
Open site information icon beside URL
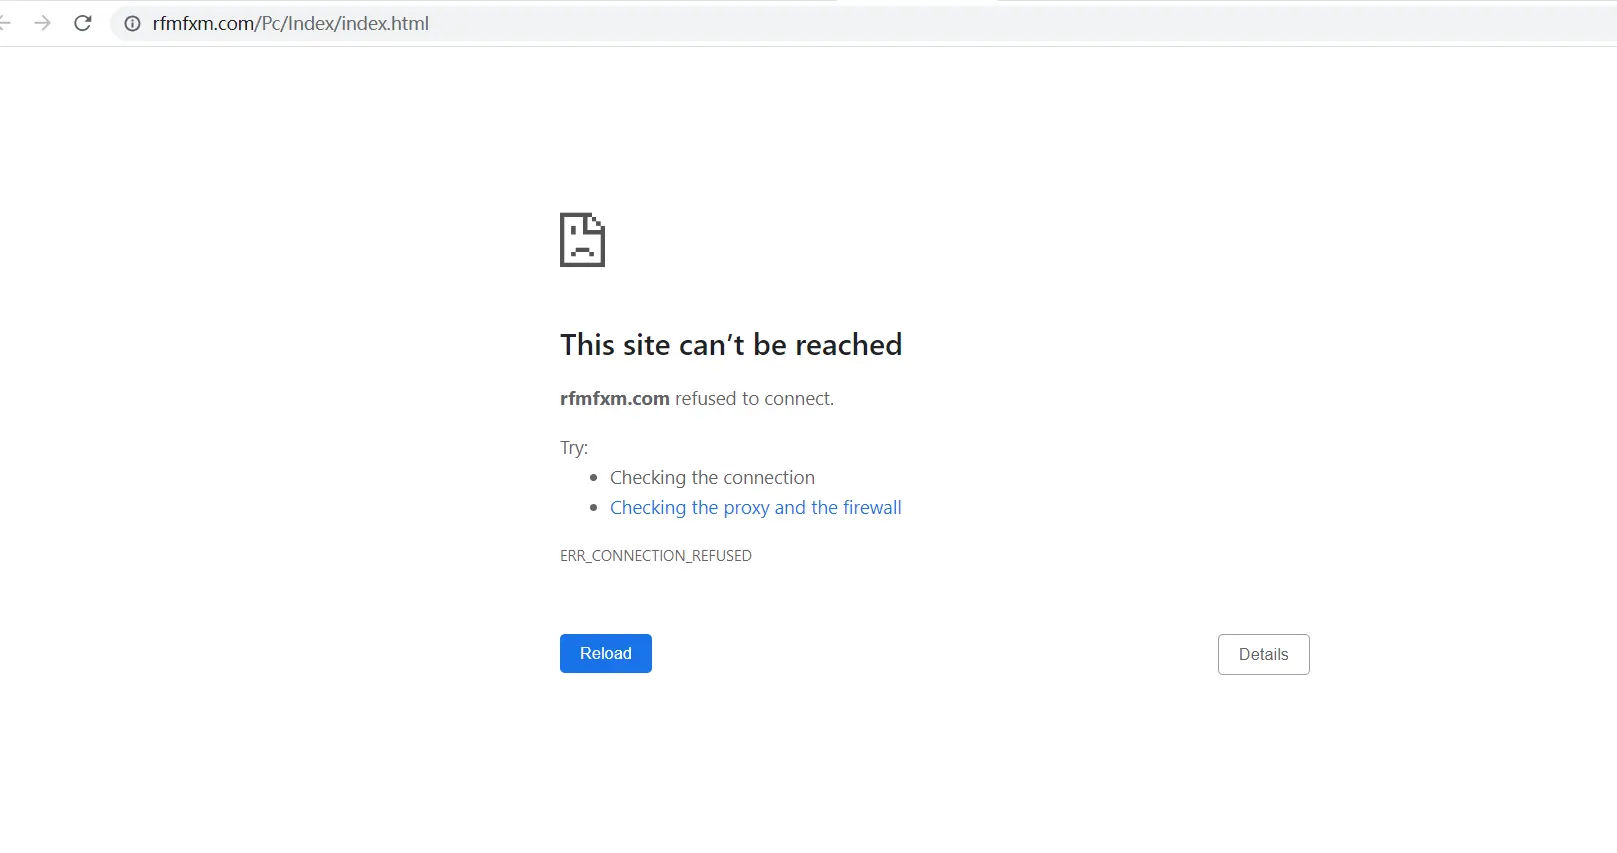132,23
